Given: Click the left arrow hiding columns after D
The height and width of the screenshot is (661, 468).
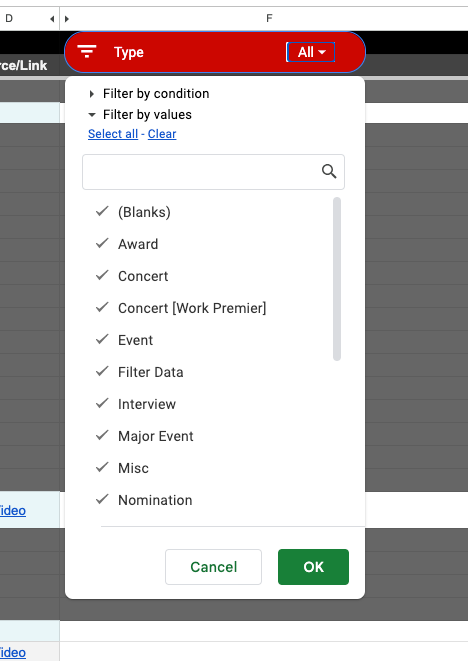Looking at the screenshot, I should click(x=52, y=19).
